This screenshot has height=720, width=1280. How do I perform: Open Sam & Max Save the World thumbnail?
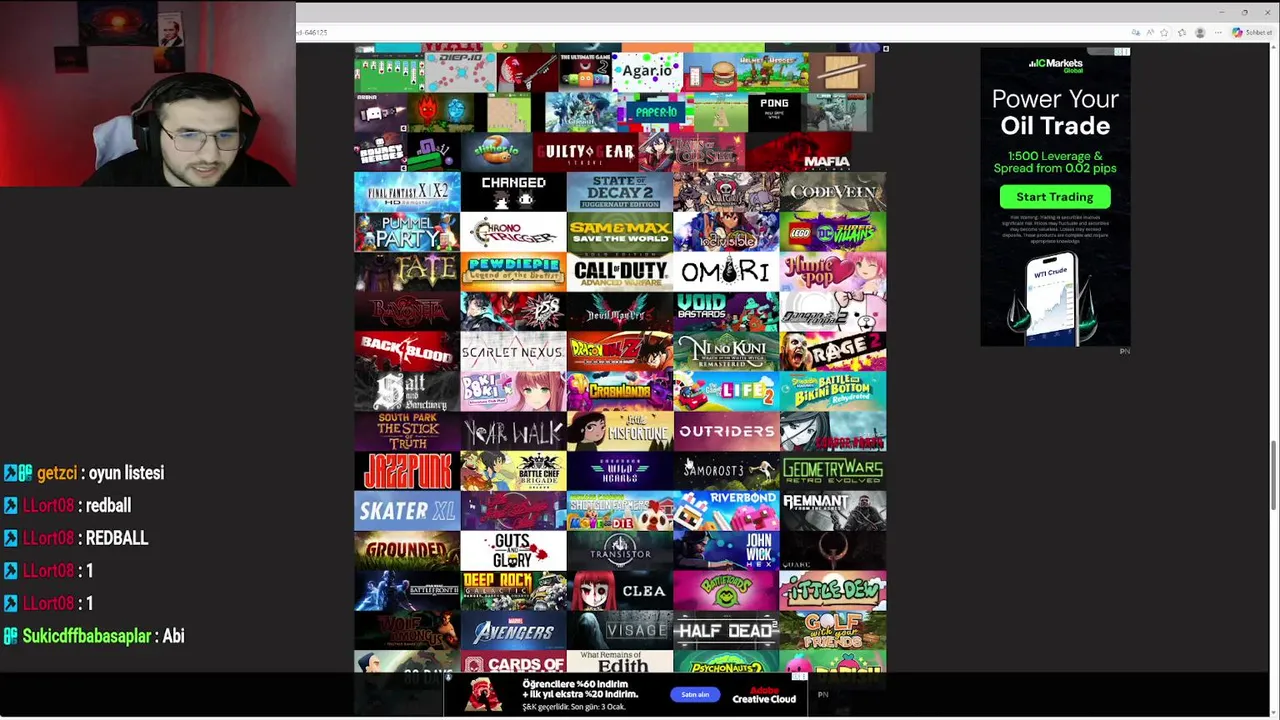tap(620, 231)
